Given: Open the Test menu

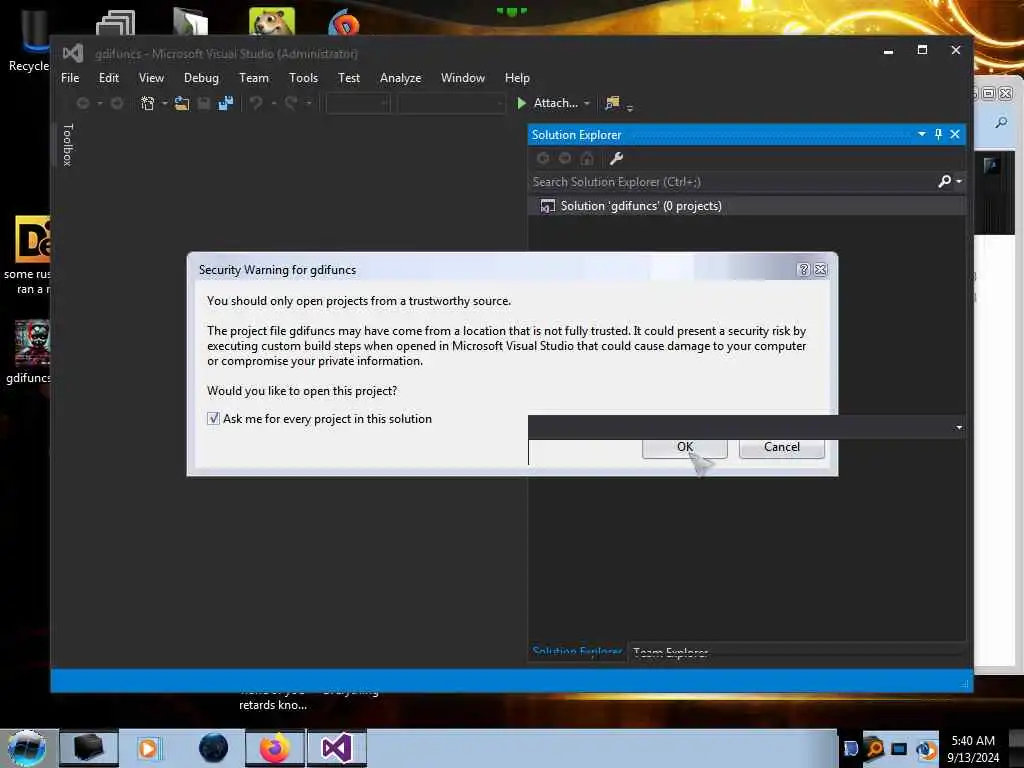Looking at the screenshot, I should point(349,78).
